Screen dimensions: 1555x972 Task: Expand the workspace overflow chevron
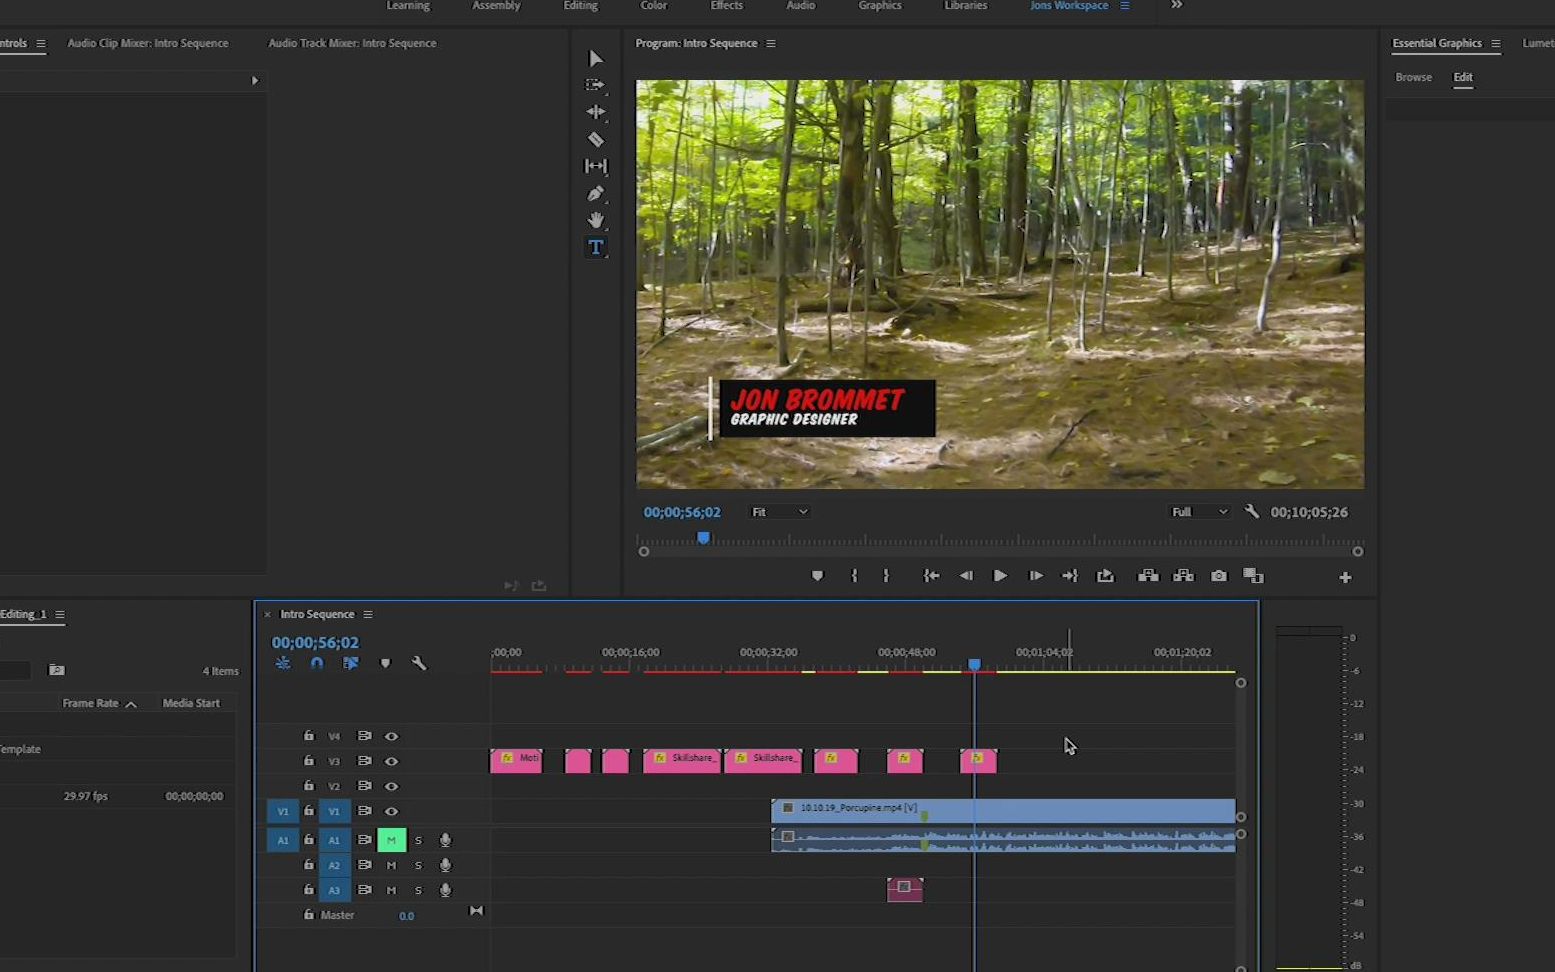pos(1177,5)
